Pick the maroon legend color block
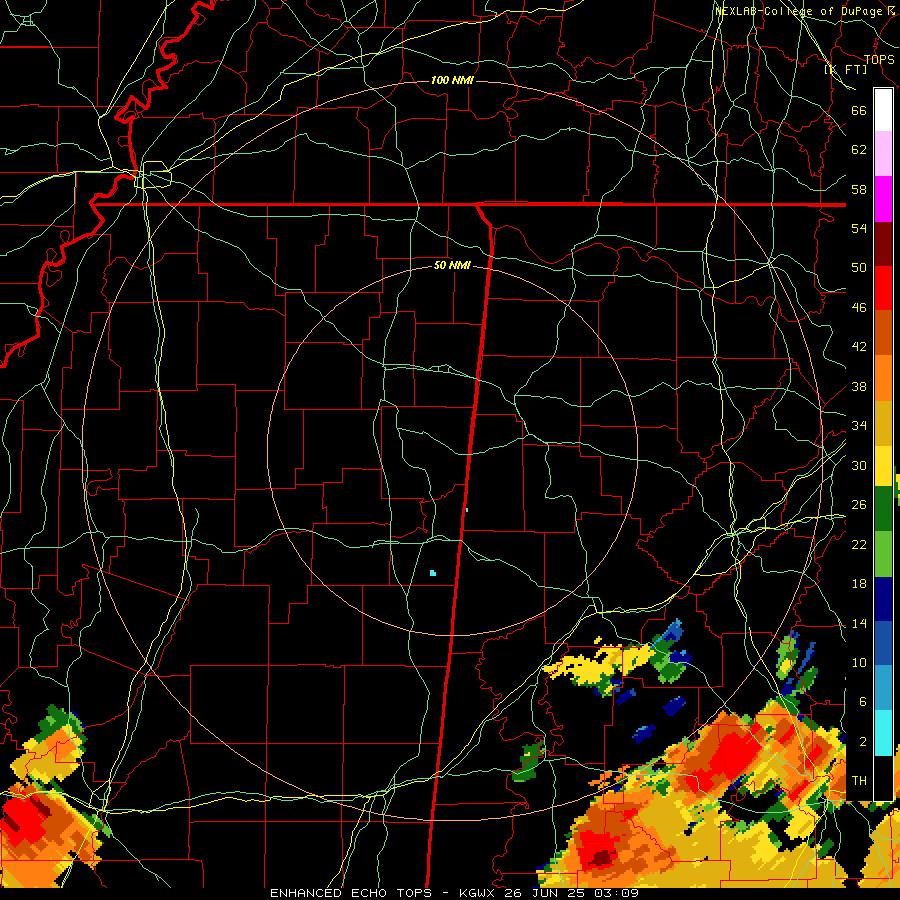Image resolution: width=900 pixels, height=900 pixels. [x=883, y=243]
